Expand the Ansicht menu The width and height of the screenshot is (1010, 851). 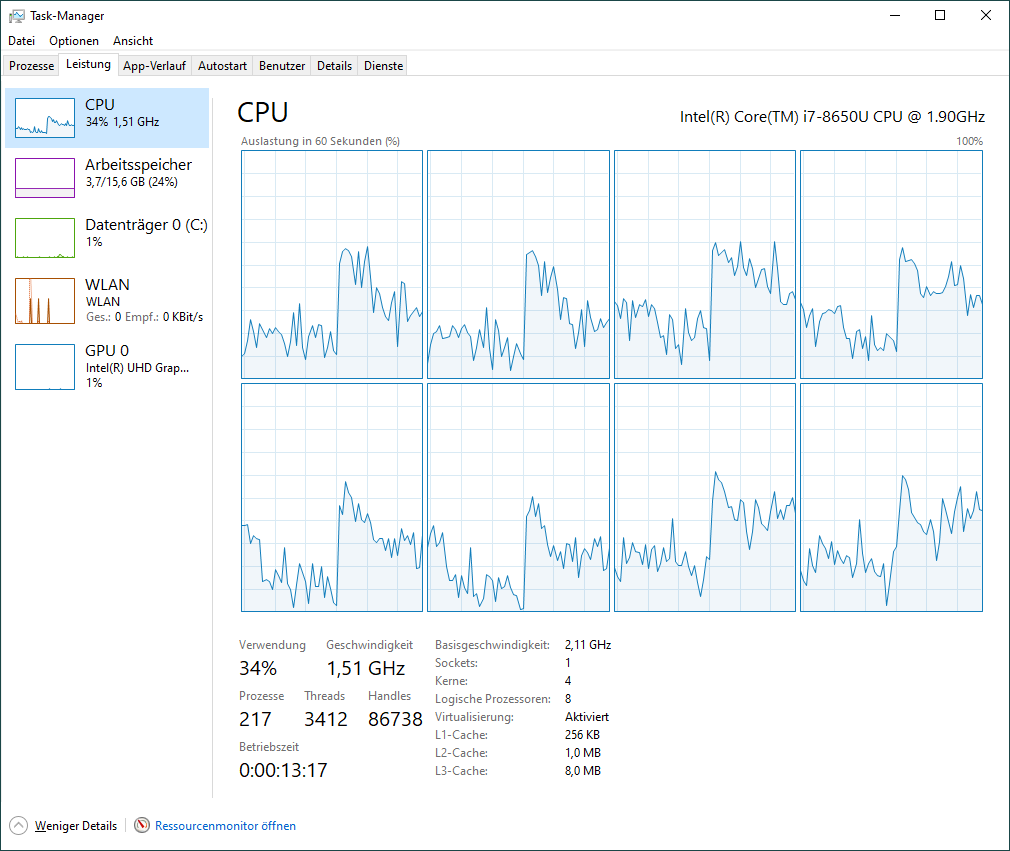(133, 41)
